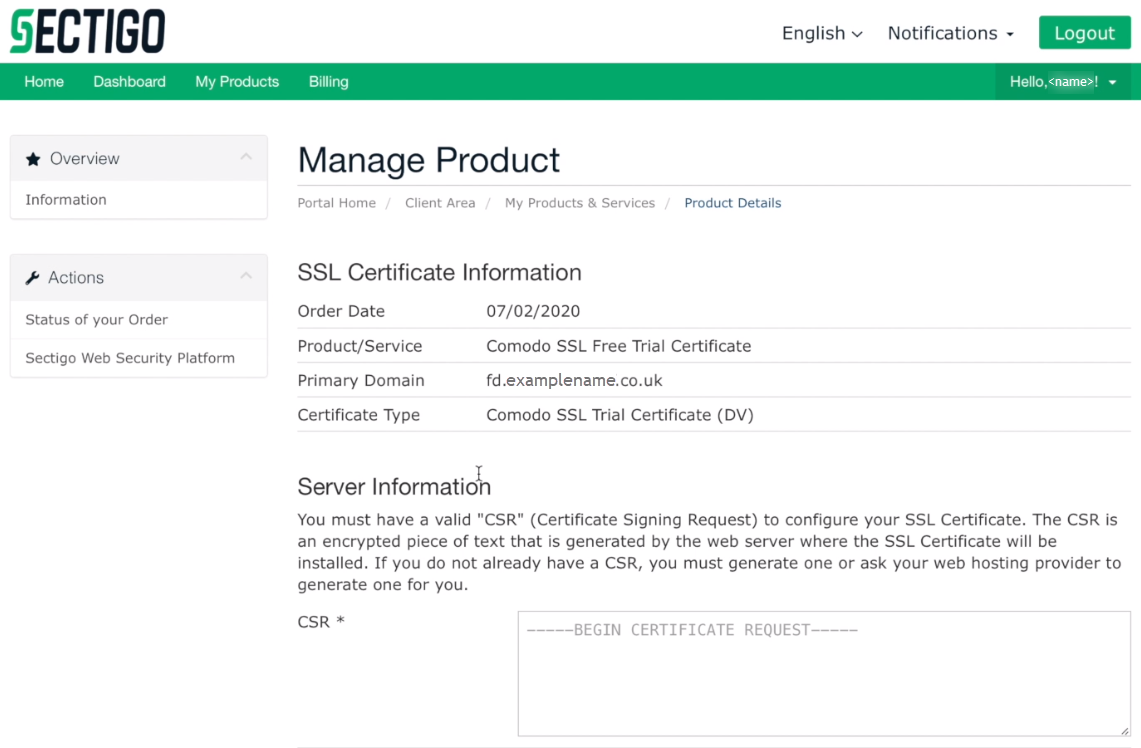Click the Sectigo logo
The height and width of the screenshot is (748, 1141).
coord(87,31)
